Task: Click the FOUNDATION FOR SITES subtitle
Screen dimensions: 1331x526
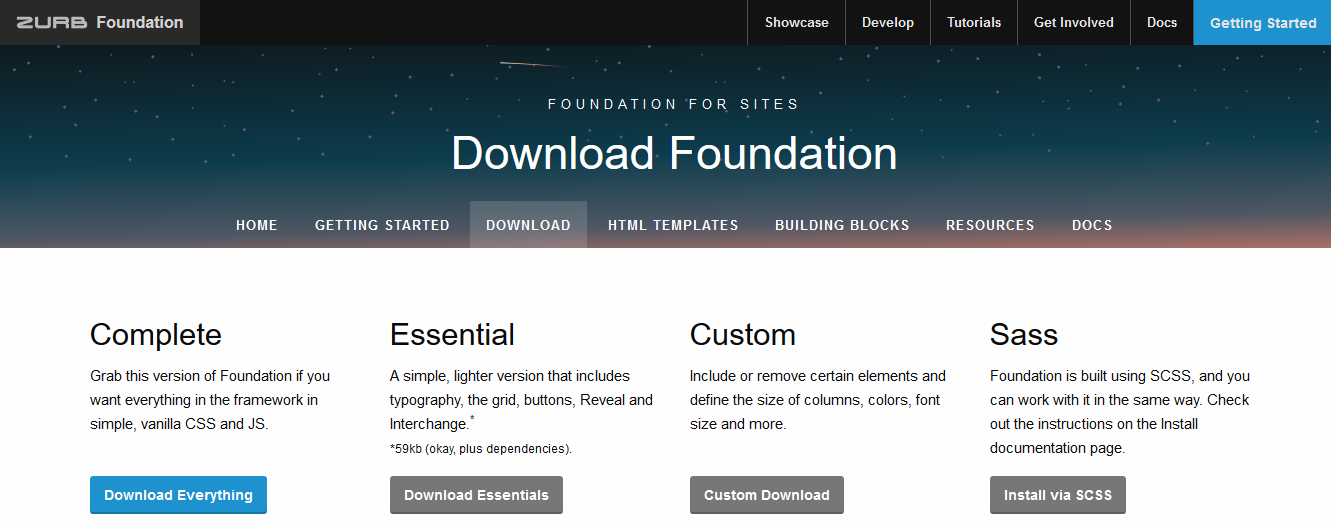Action: click(x=674, y=104)
